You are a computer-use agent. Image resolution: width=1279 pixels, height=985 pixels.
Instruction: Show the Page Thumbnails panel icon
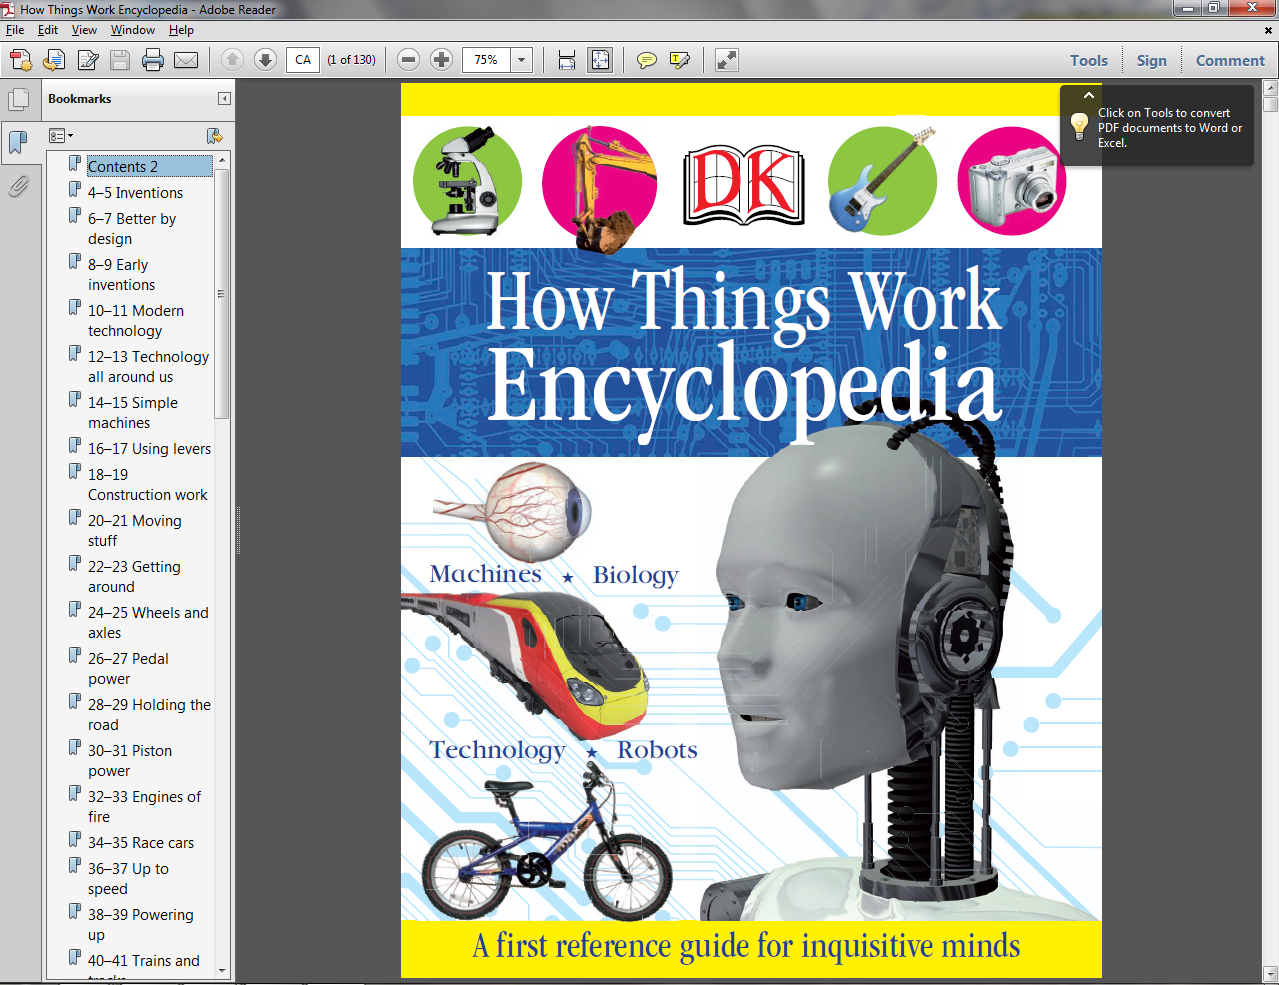pos(18,100)
